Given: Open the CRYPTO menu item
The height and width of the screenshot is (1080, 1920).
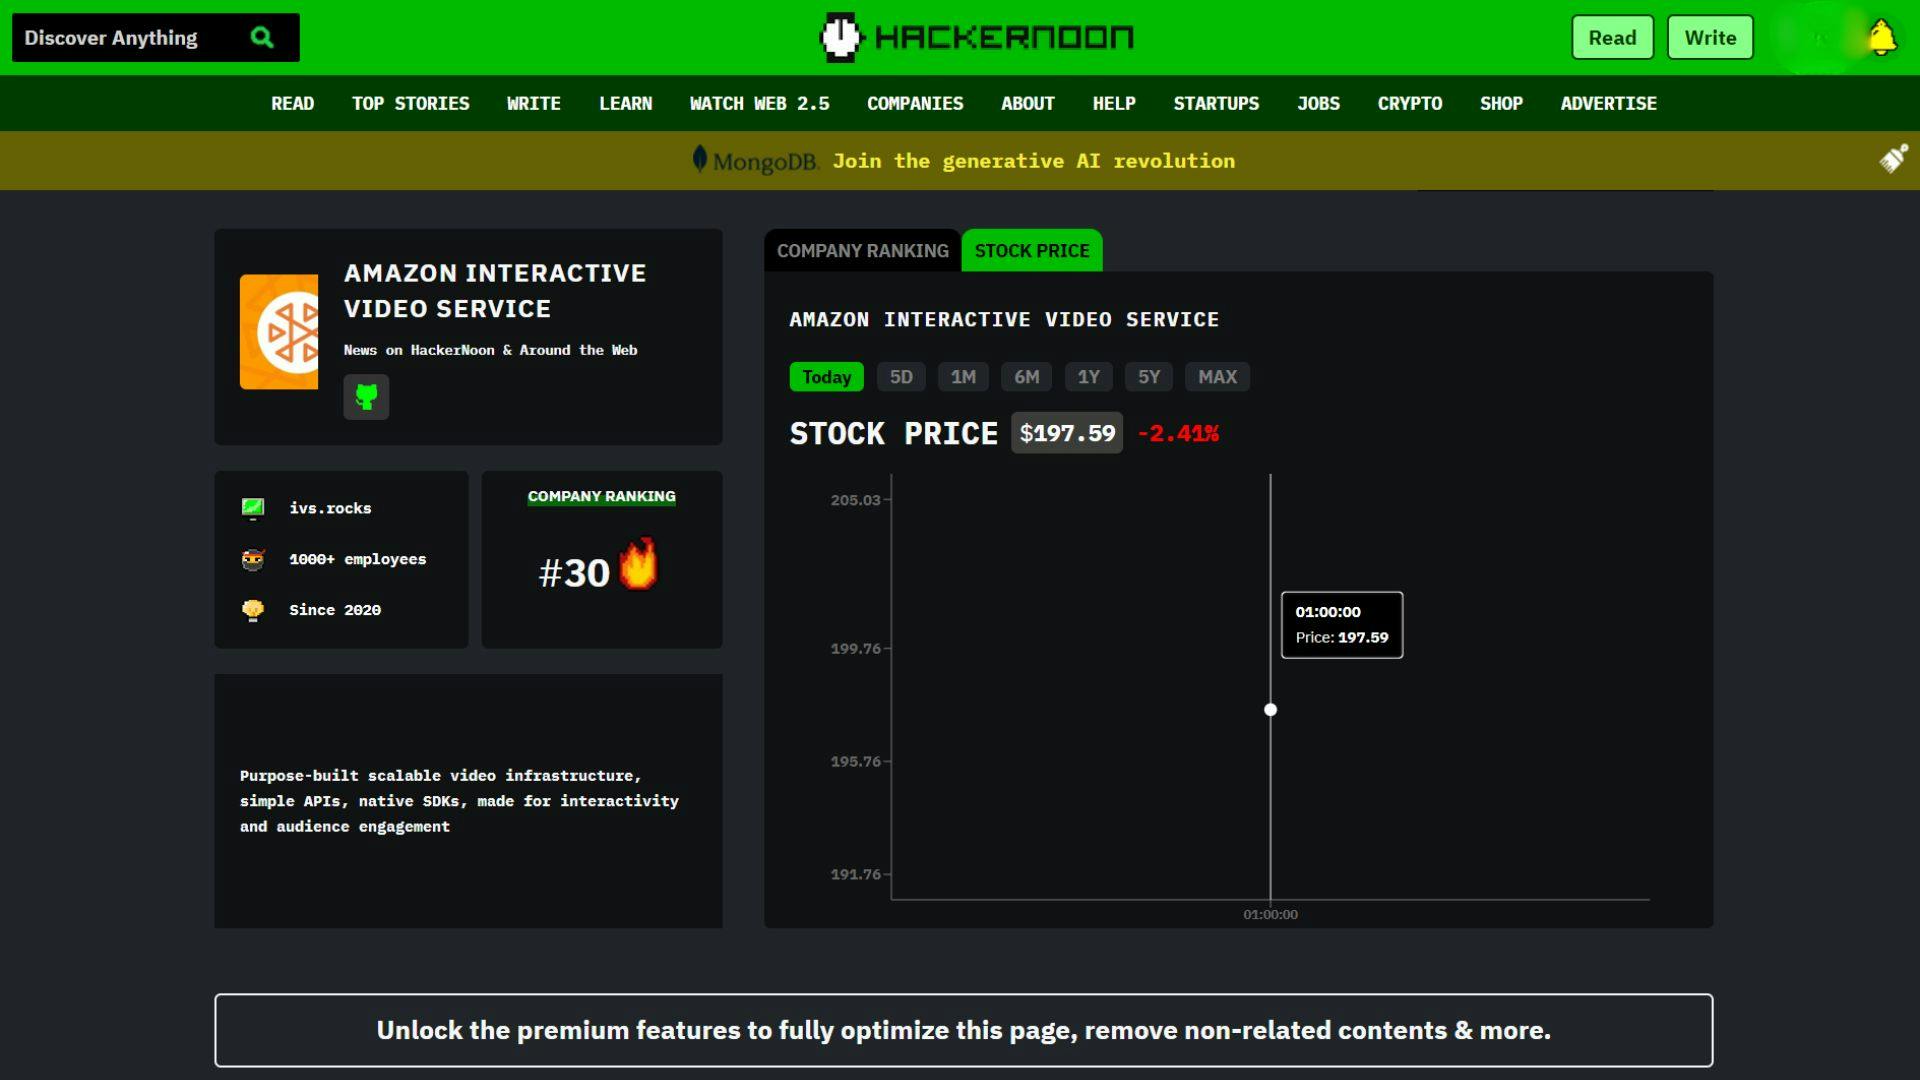Looking at the screenshot, I should coord(1408,103).
